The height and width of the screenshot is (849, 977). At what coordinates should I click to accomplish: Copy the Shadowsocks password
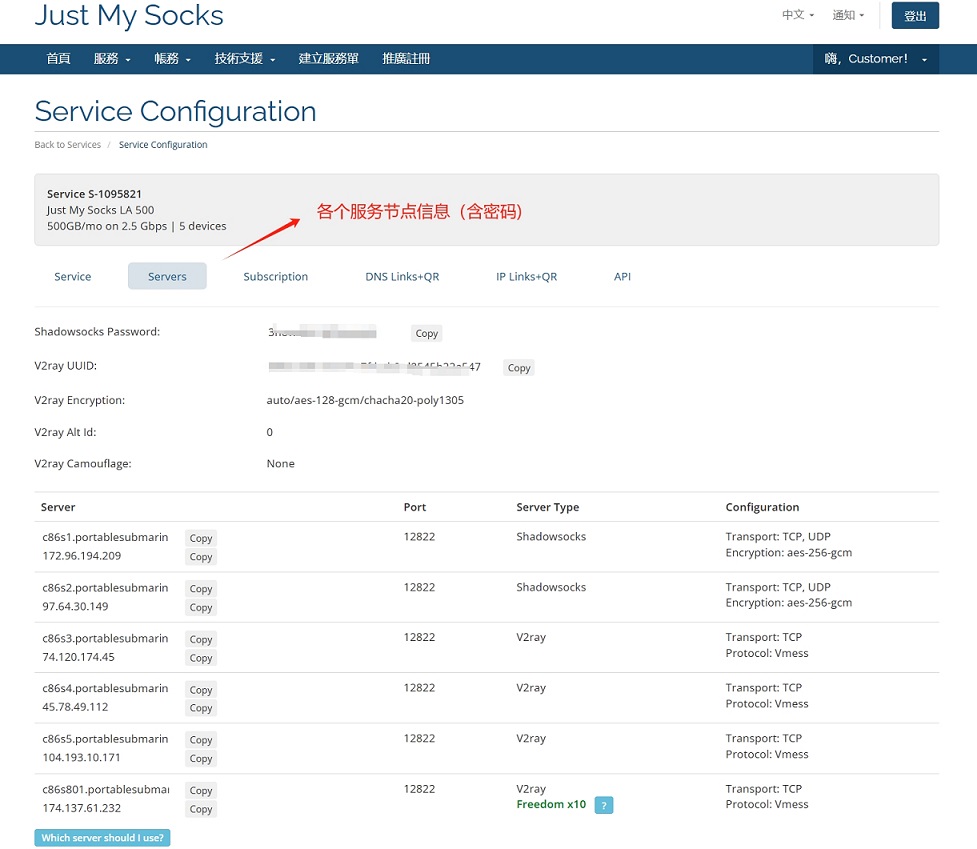427,333
